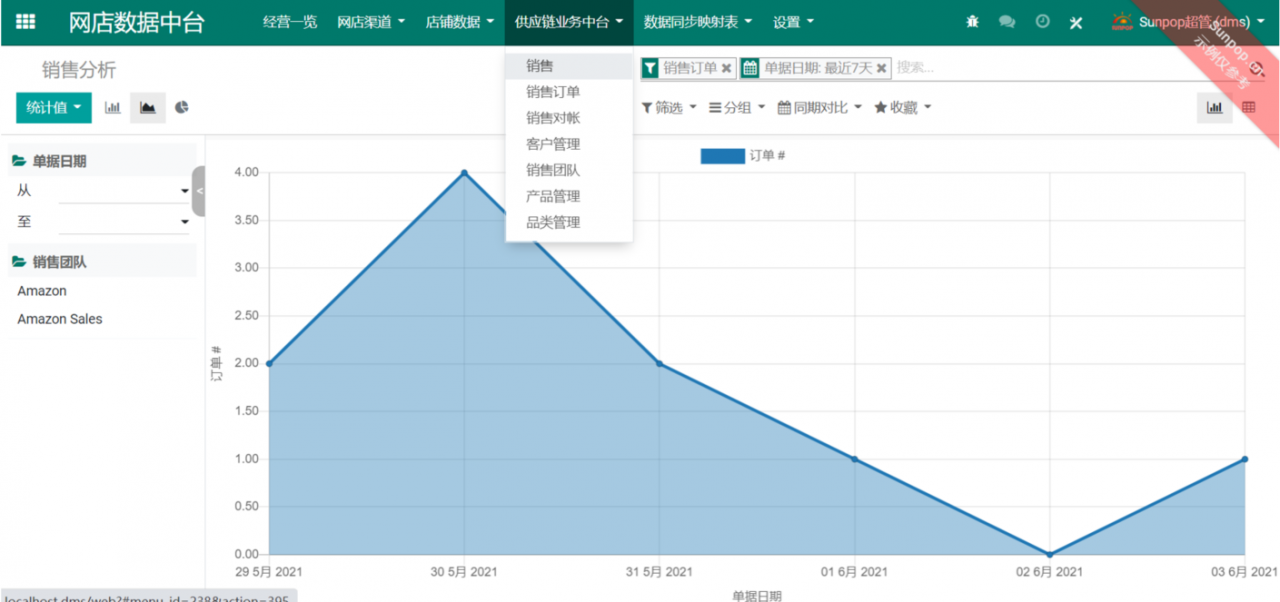Remove the 销售订单 filter tag
This screenshot has width=1280, height=602.
(726, 68)
